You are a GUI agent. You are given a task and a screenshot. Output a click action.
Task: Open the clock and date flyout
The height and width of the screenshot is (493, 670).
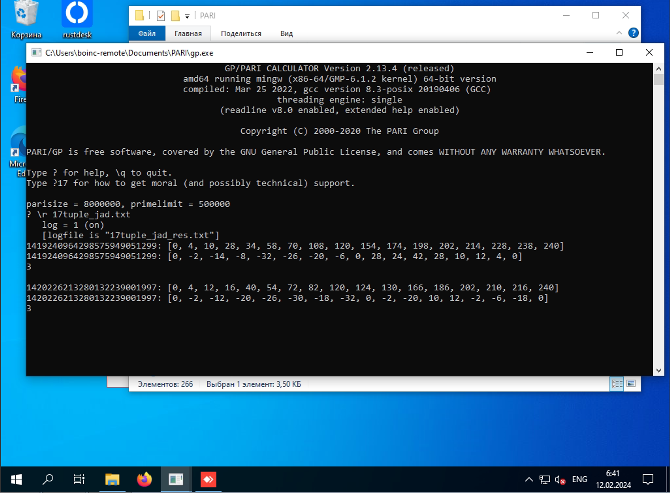click(613, 479)
